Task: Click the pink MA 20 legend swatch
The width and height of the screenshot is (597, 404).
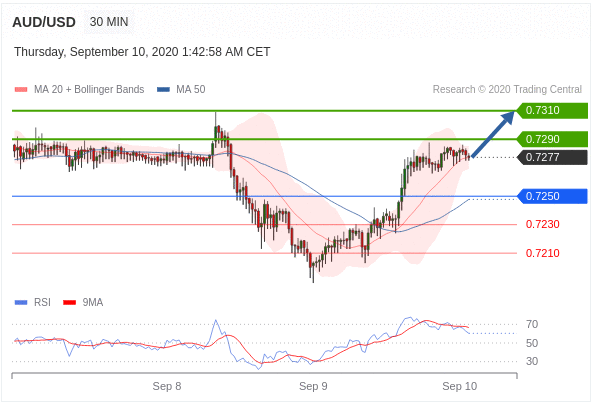Action: click(21, 90)
